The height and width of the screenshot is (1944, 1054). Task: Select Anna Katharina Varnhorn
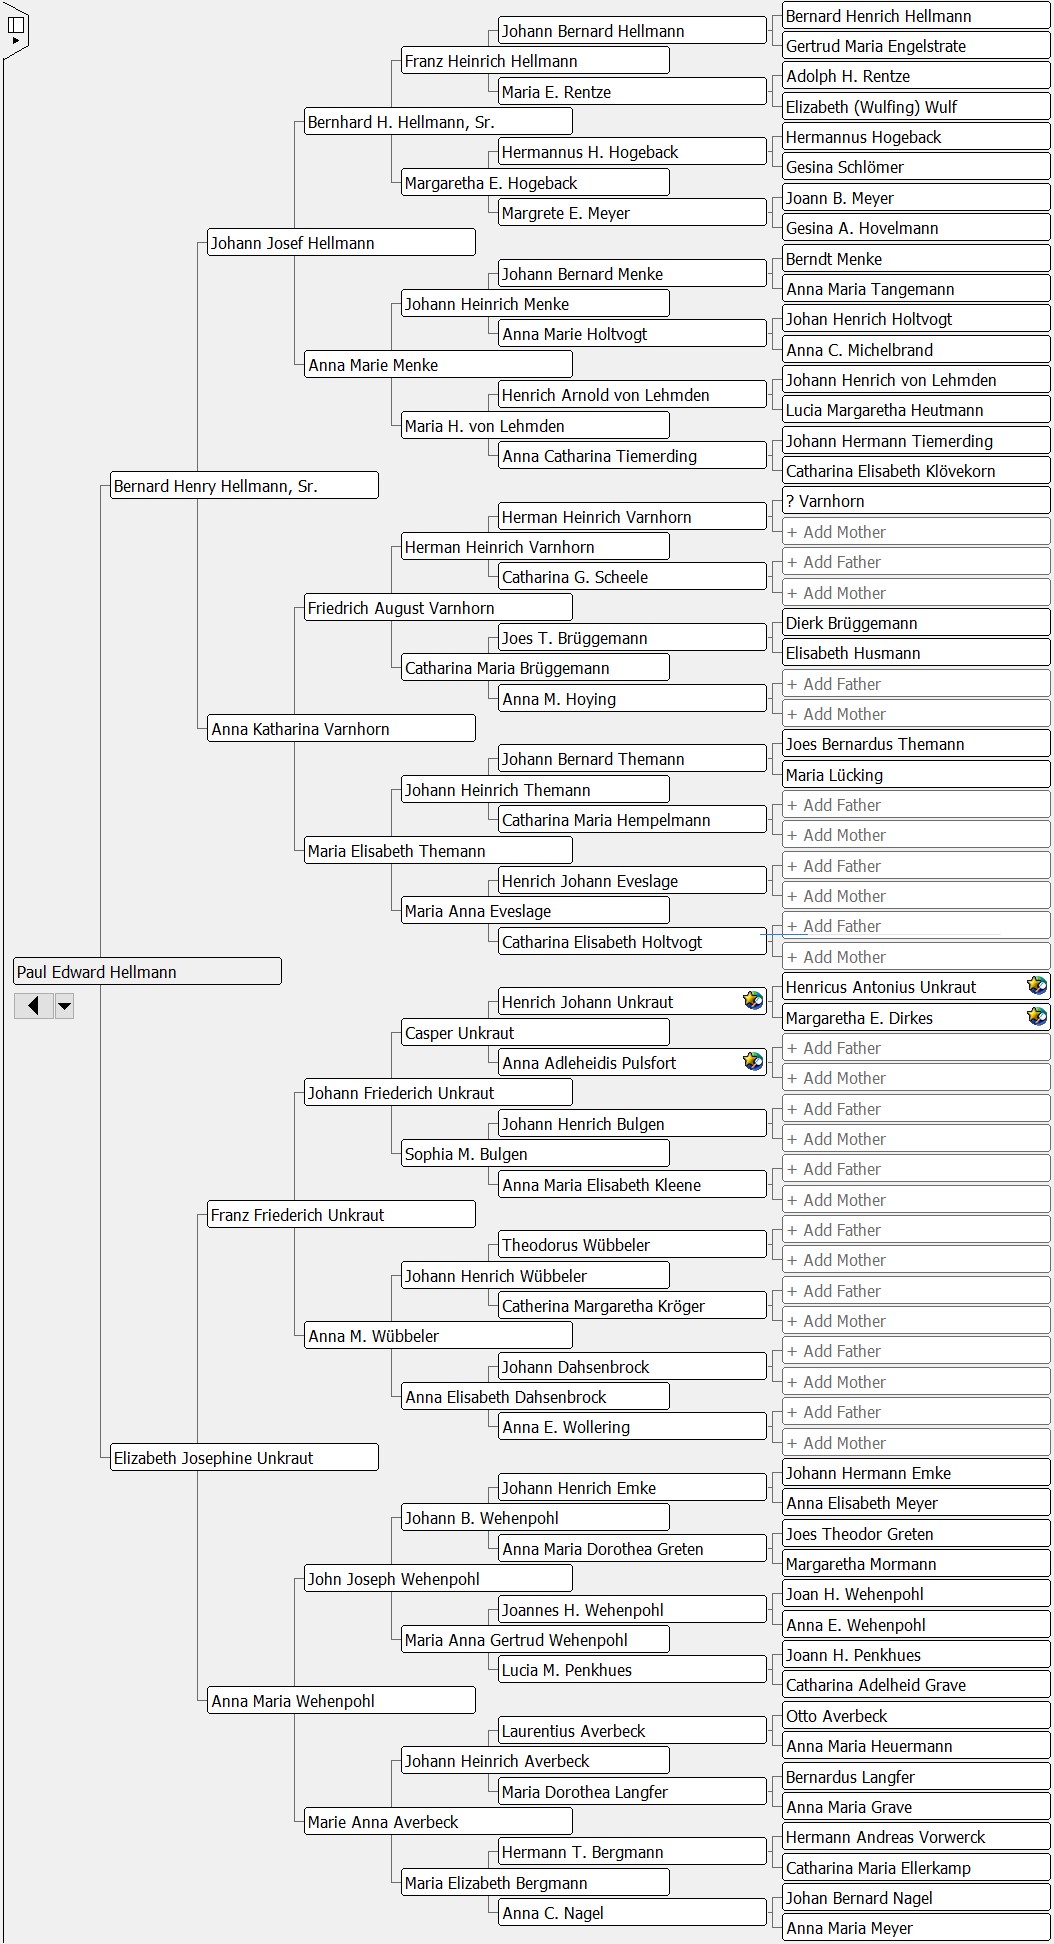(x=341, y=728)
